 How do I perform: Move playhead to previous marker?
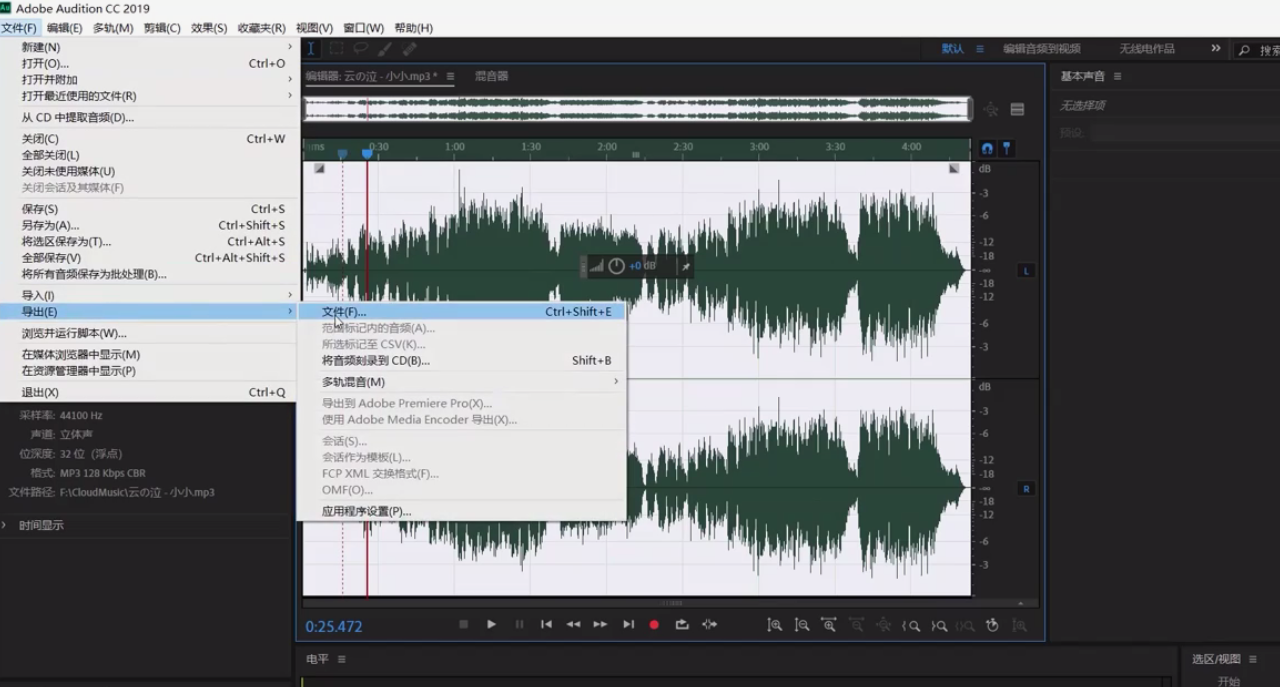tap(546, 624)
